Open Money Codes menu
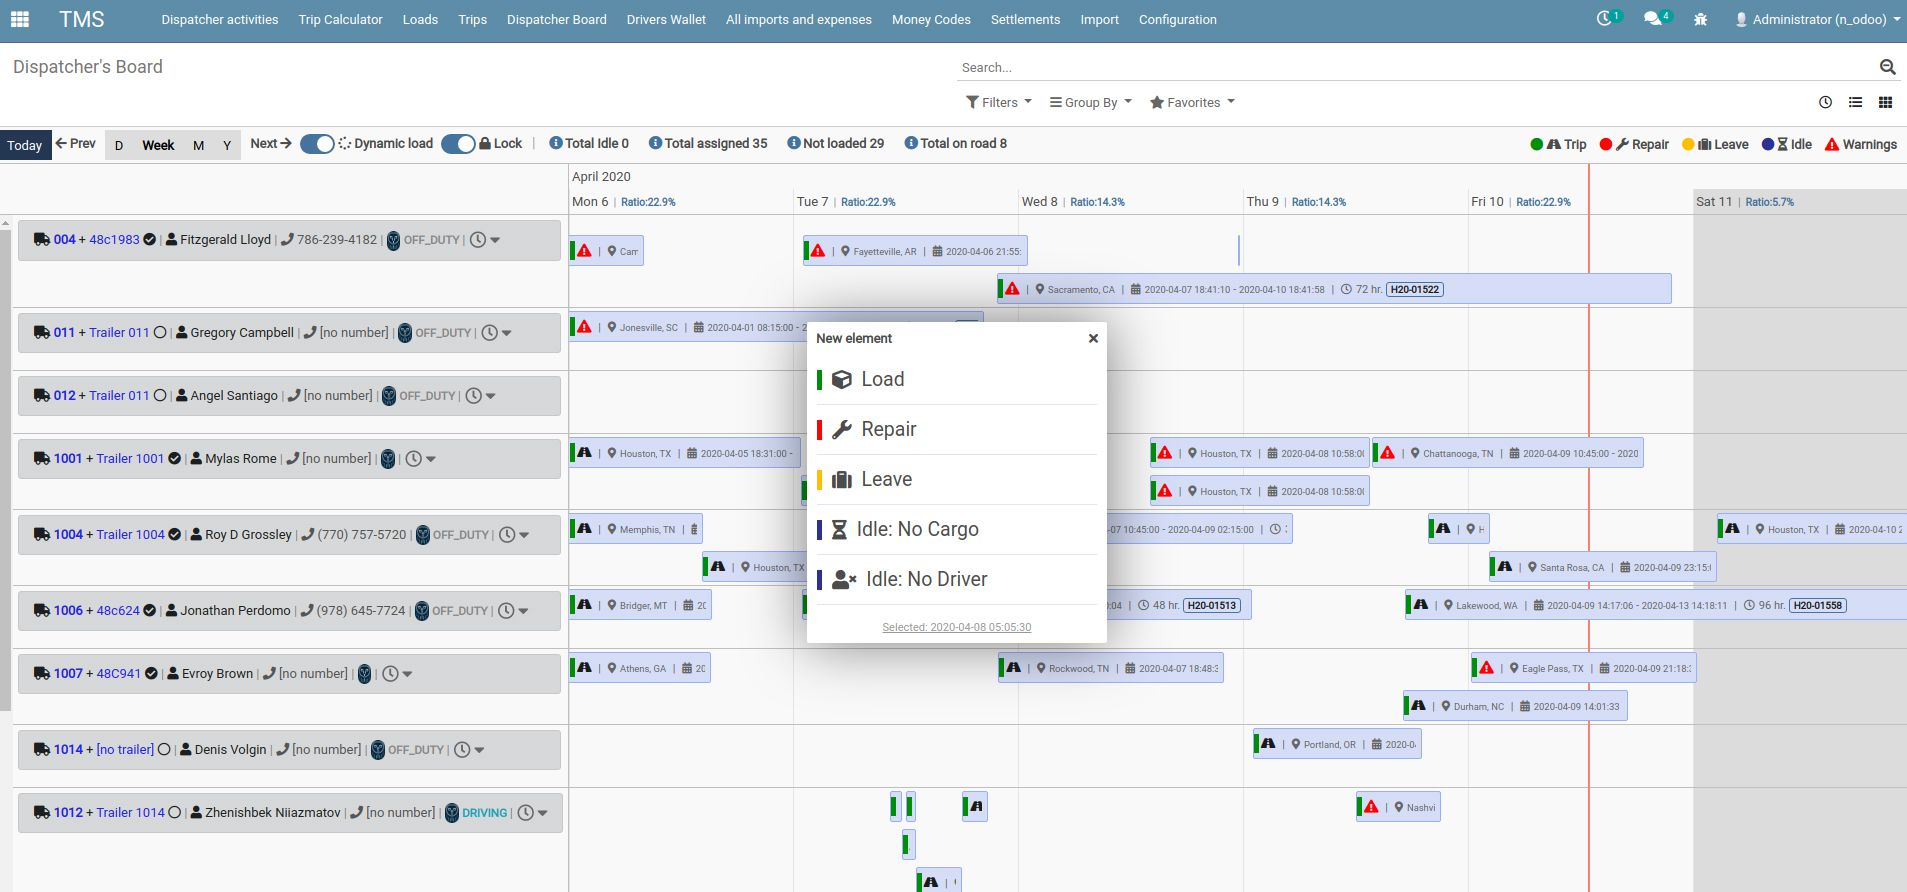Screen dimensions: 1907x892 [x=931, y=19]
